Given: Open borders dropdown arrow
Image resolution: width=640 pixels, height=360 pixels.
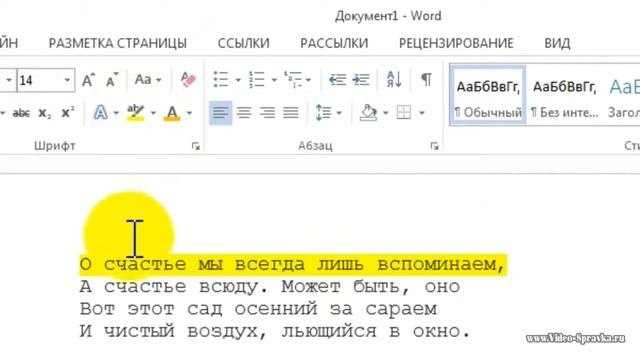Looking at the screenshot, I should tap(422, 113).
